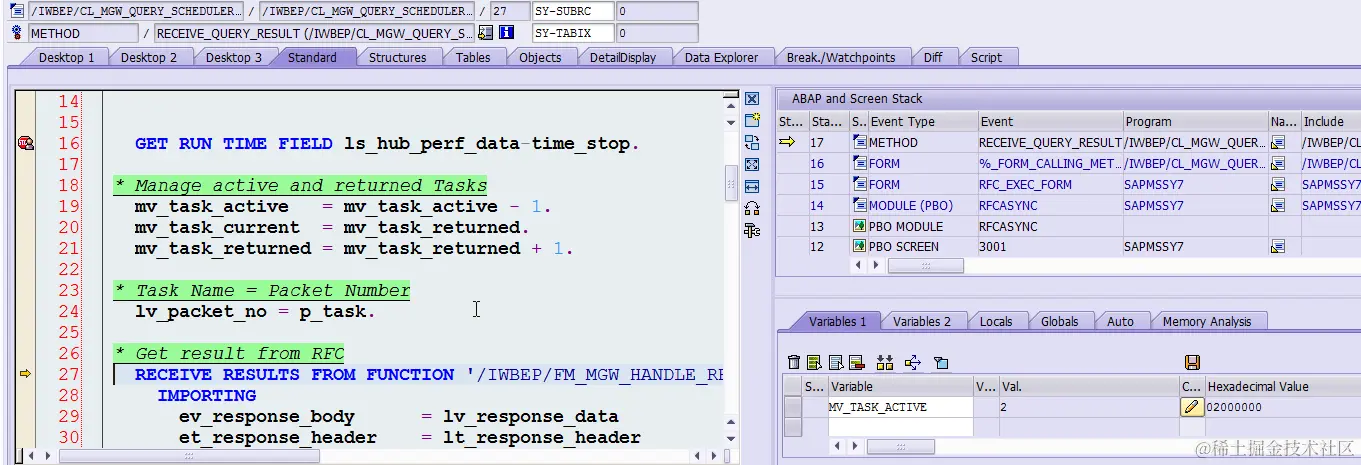Screen dimensions: 1361x465
Task: Click the SY-SUBRC variable name field
Action: coord(573,11)
